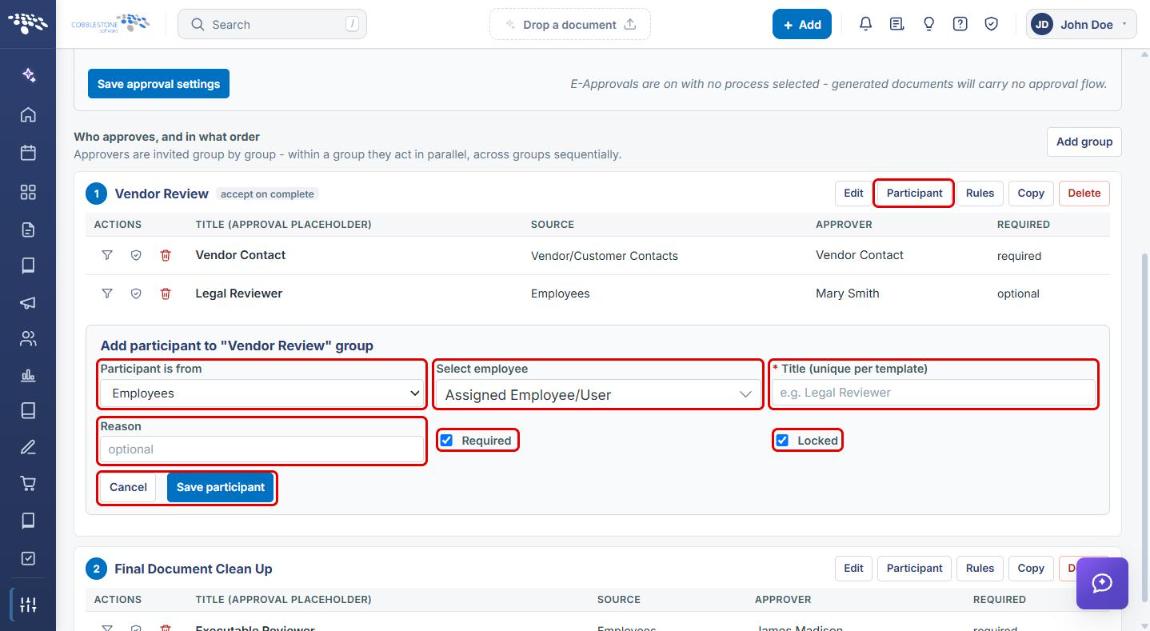This screenshot has height=631, width=1150.
Task: Click Edit for Vendor Review group
Action: (x=853, y=193)
